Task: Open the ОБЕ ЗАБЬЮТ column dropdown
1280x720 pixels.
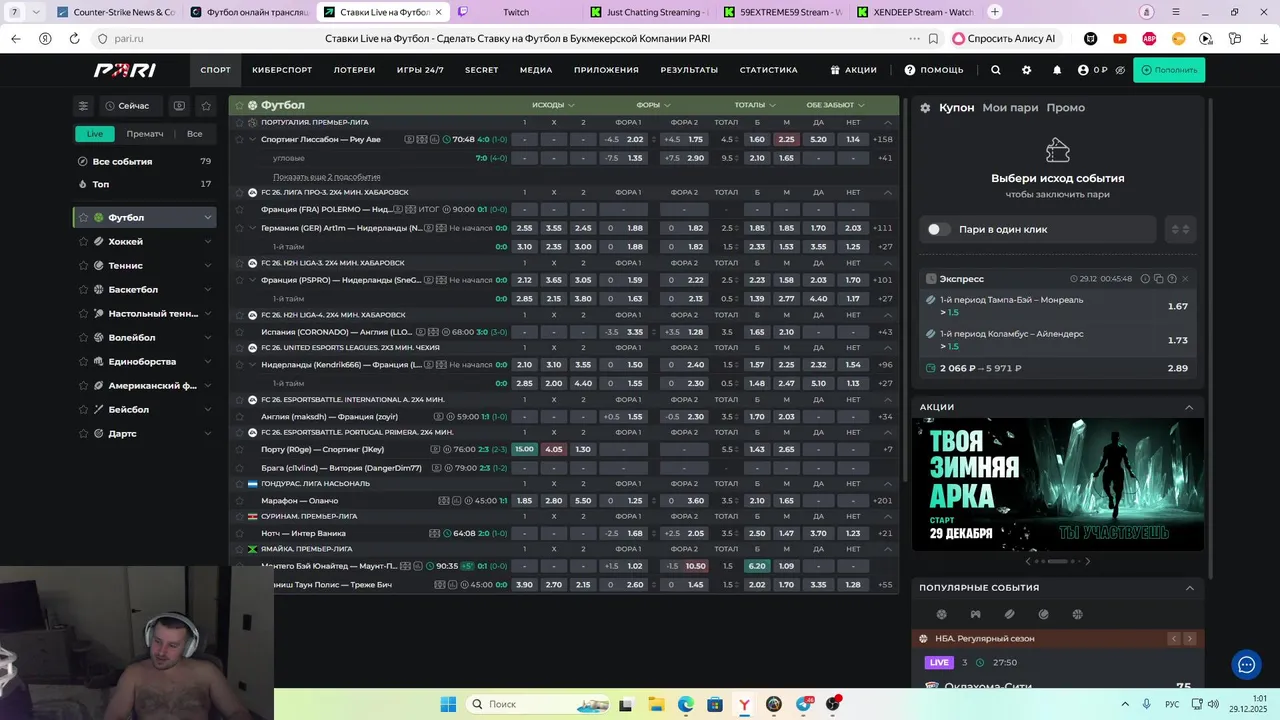Action: click(x=836, y=105)
